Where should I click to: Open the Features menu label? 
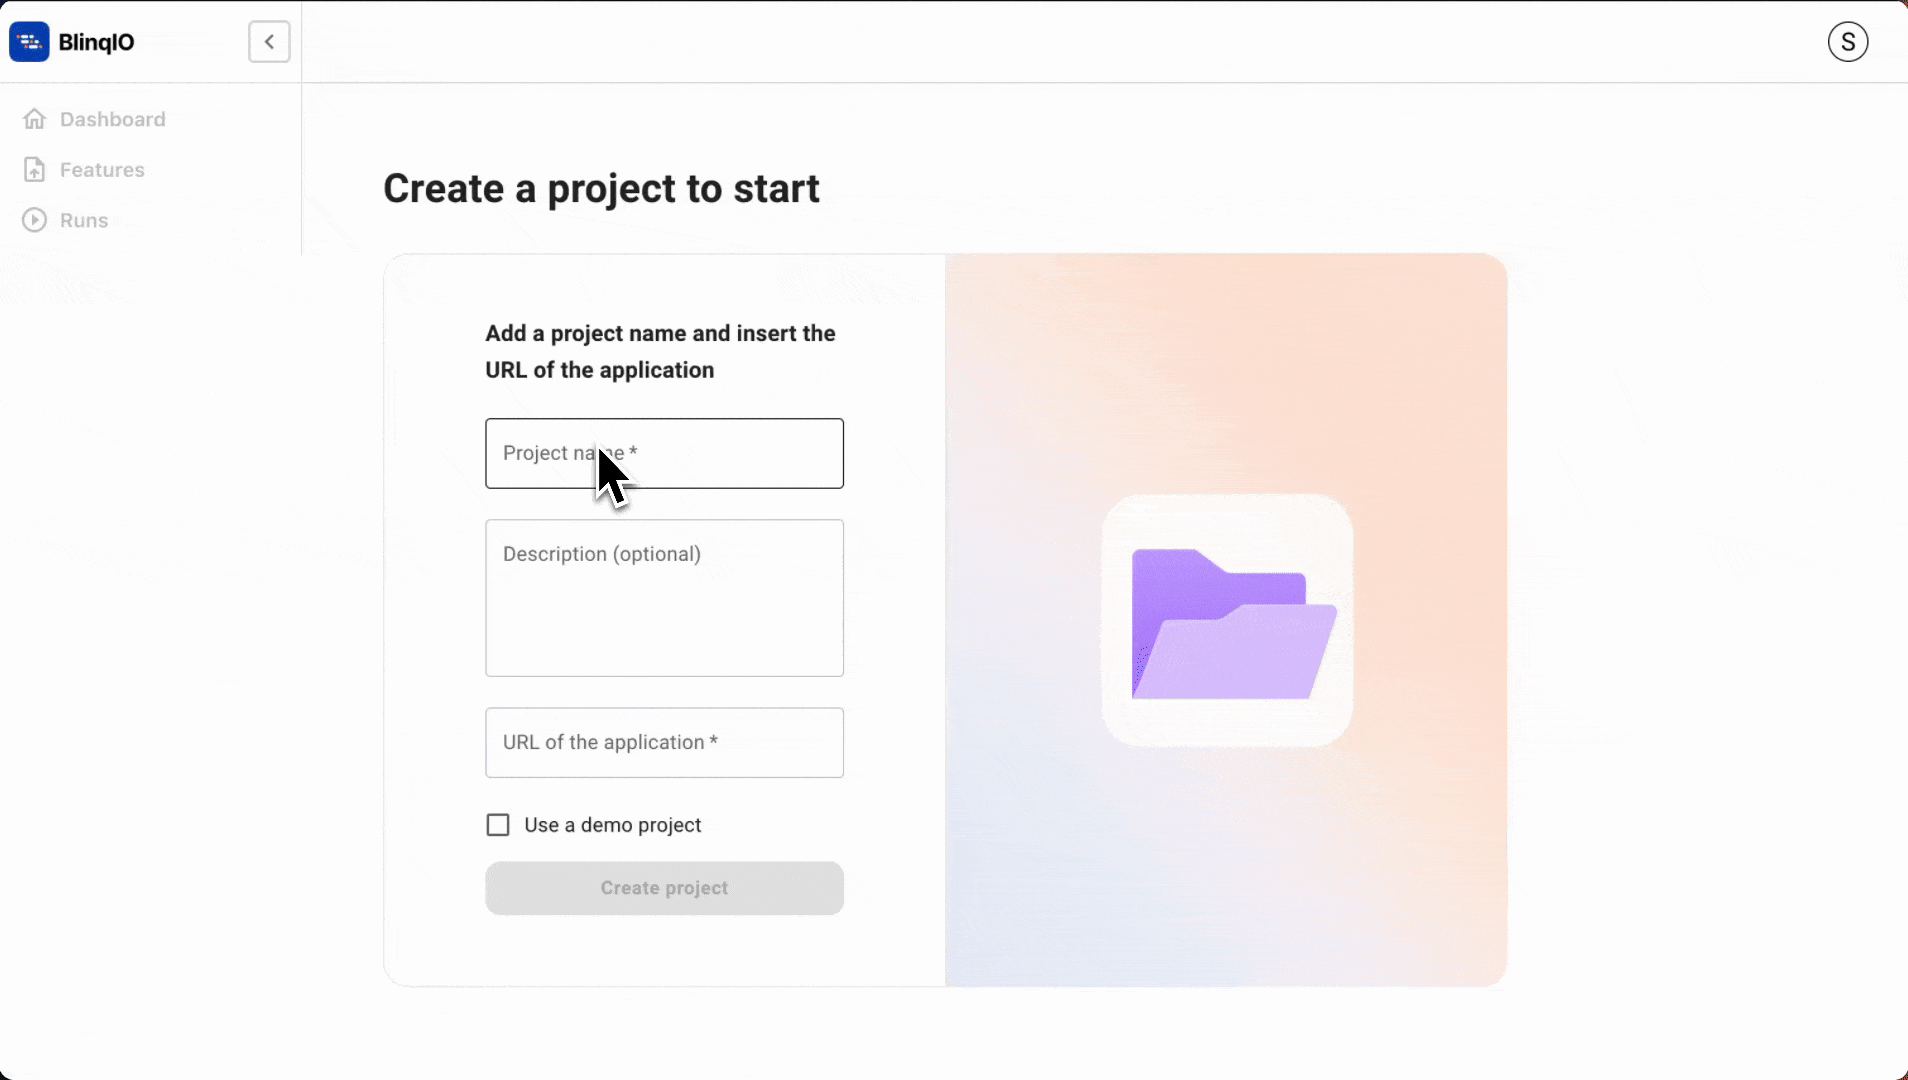point(102,170)
